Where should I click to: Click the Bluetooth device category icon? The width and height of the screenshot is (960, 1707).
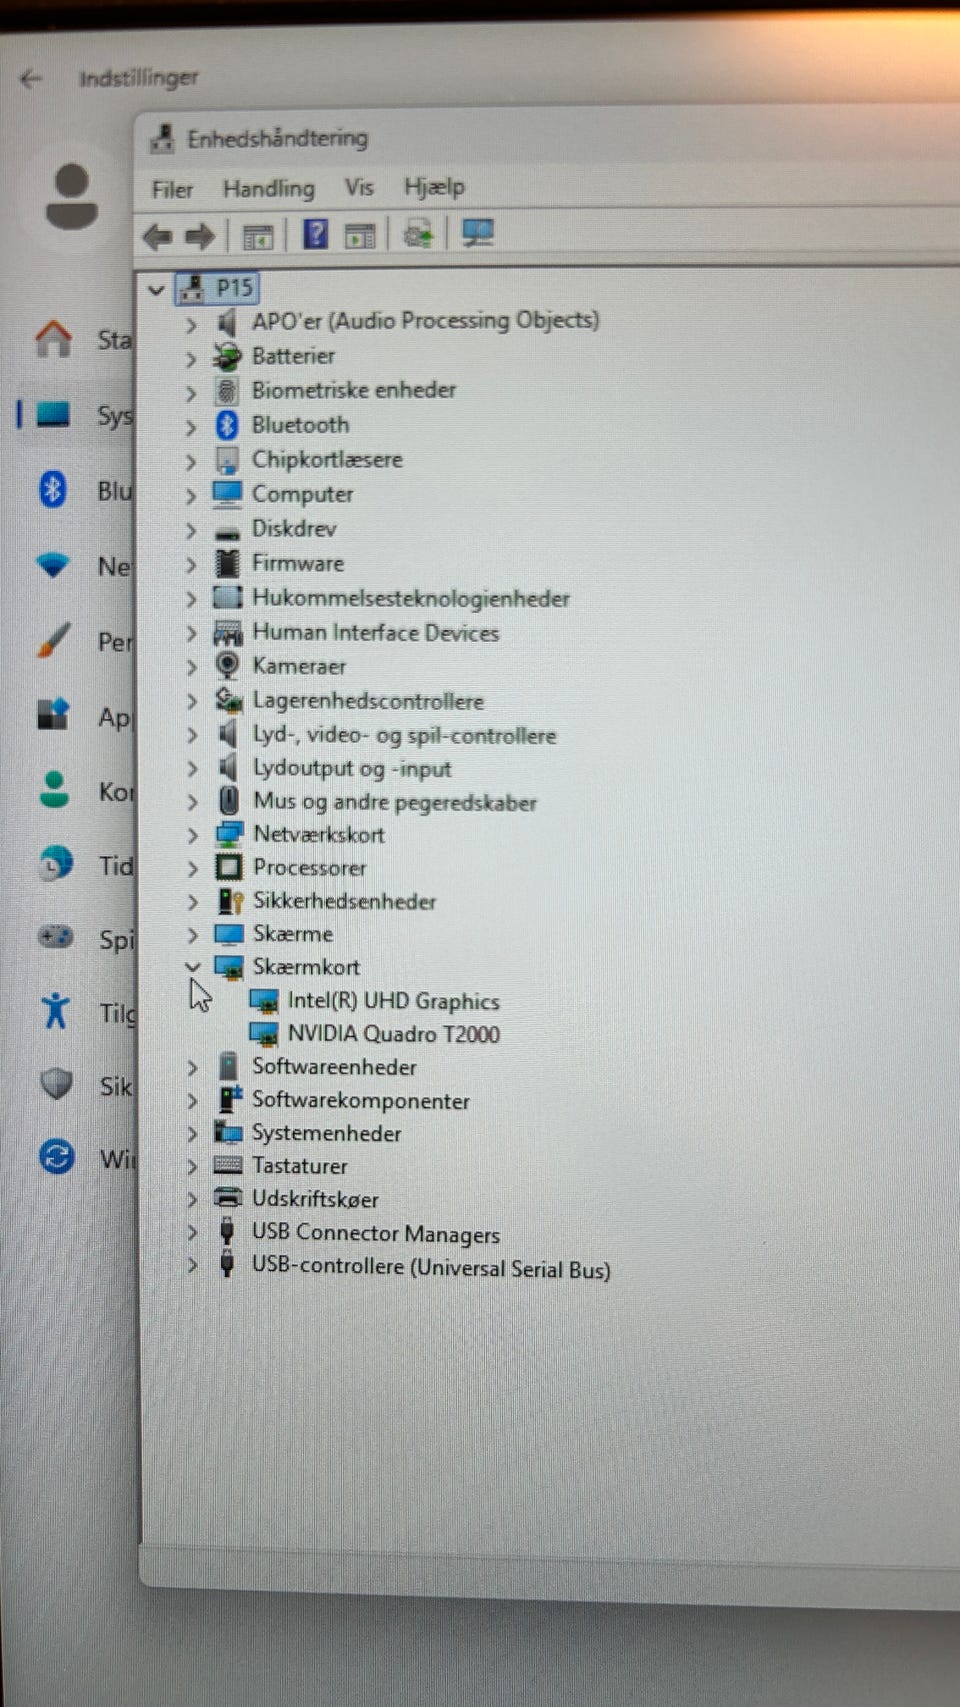pos(227,425)
